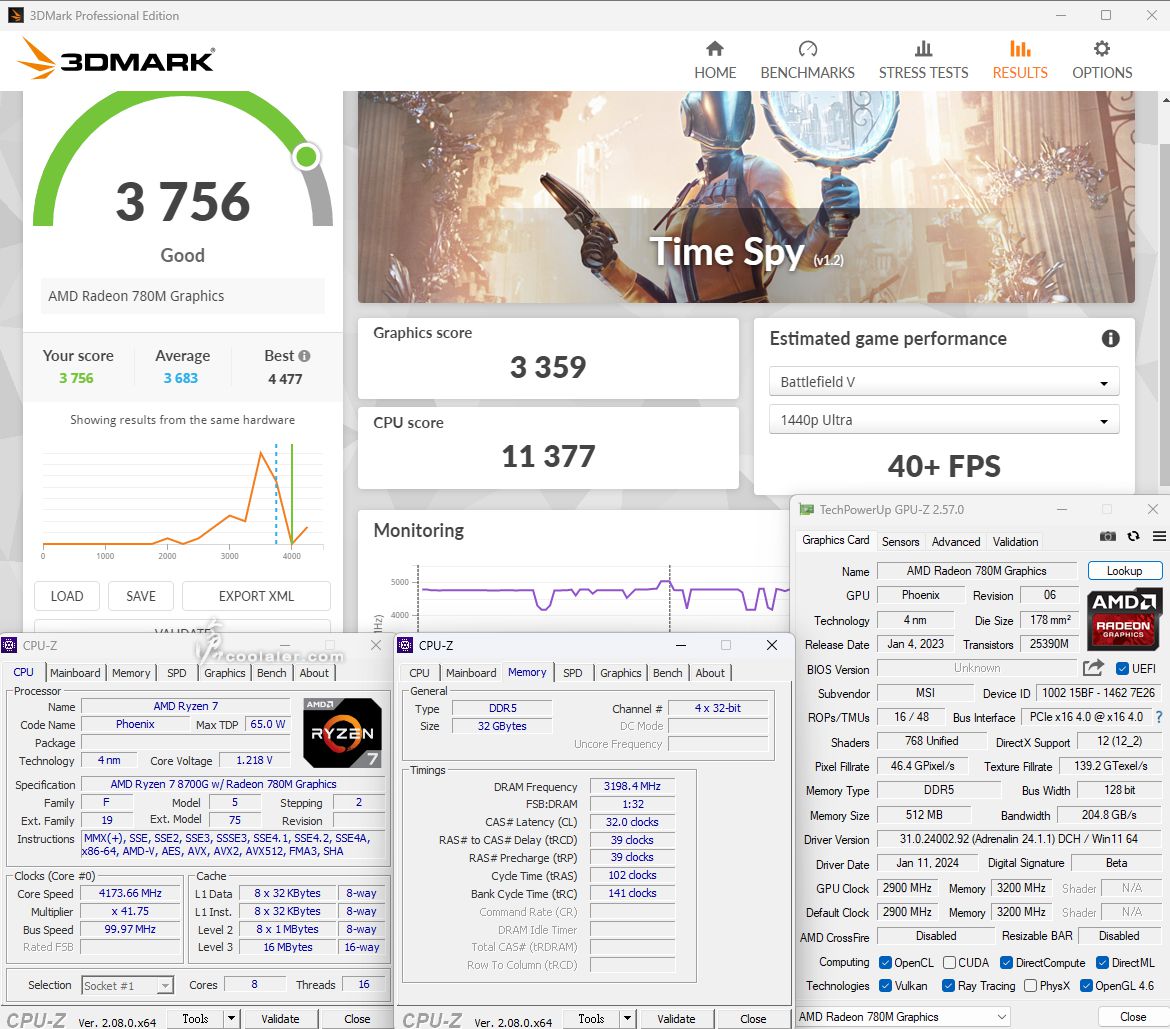Open the Socket #1 selection dropdown
Viewport: 1170px width, 1029px height.
coord(128,986)
